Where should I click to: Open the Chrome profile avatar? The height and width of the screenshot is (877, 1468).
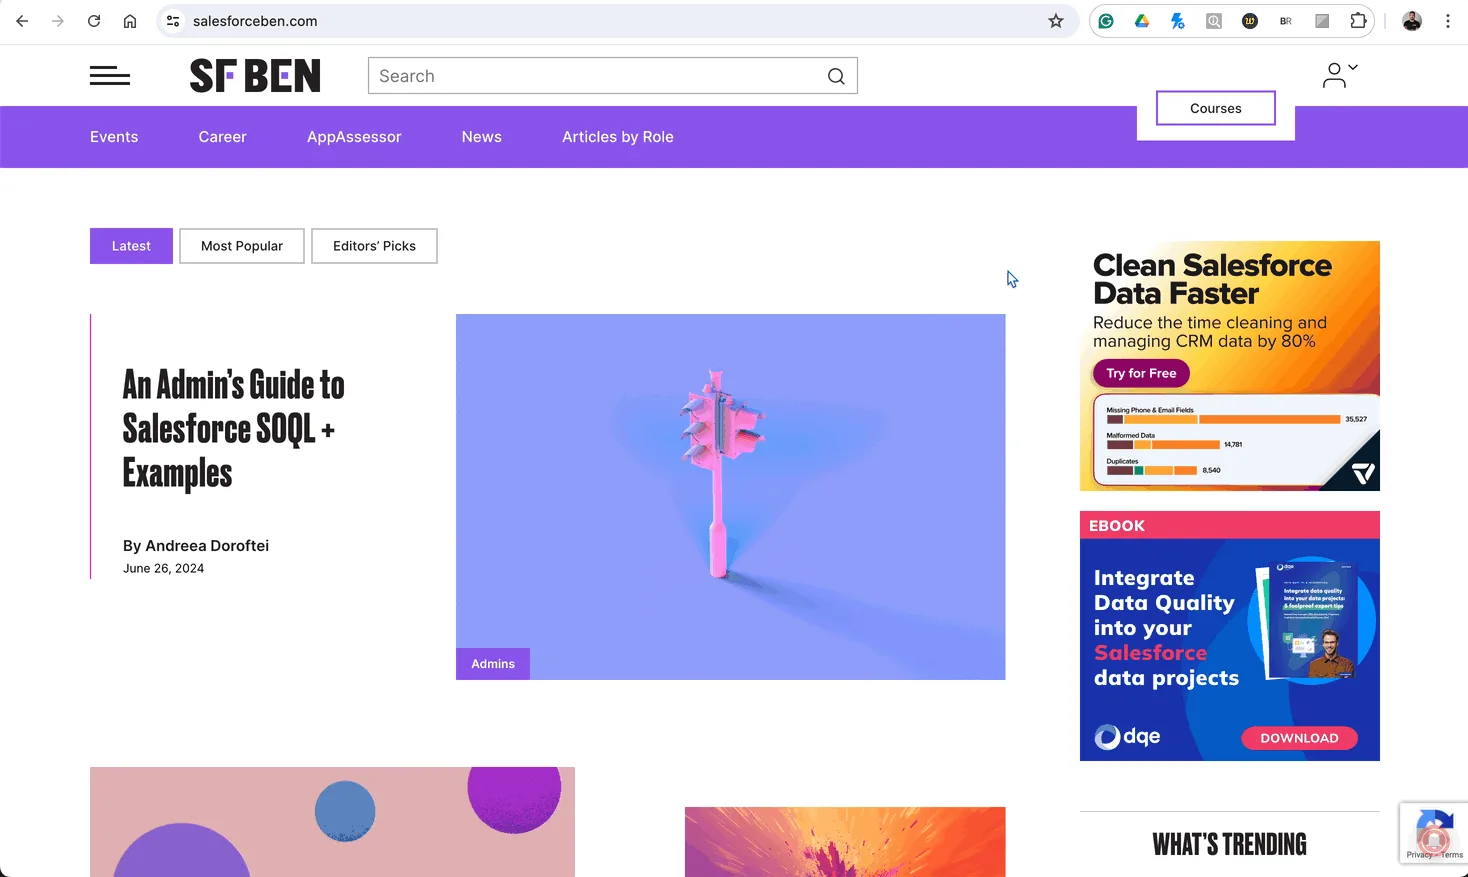coord(1412,21)
